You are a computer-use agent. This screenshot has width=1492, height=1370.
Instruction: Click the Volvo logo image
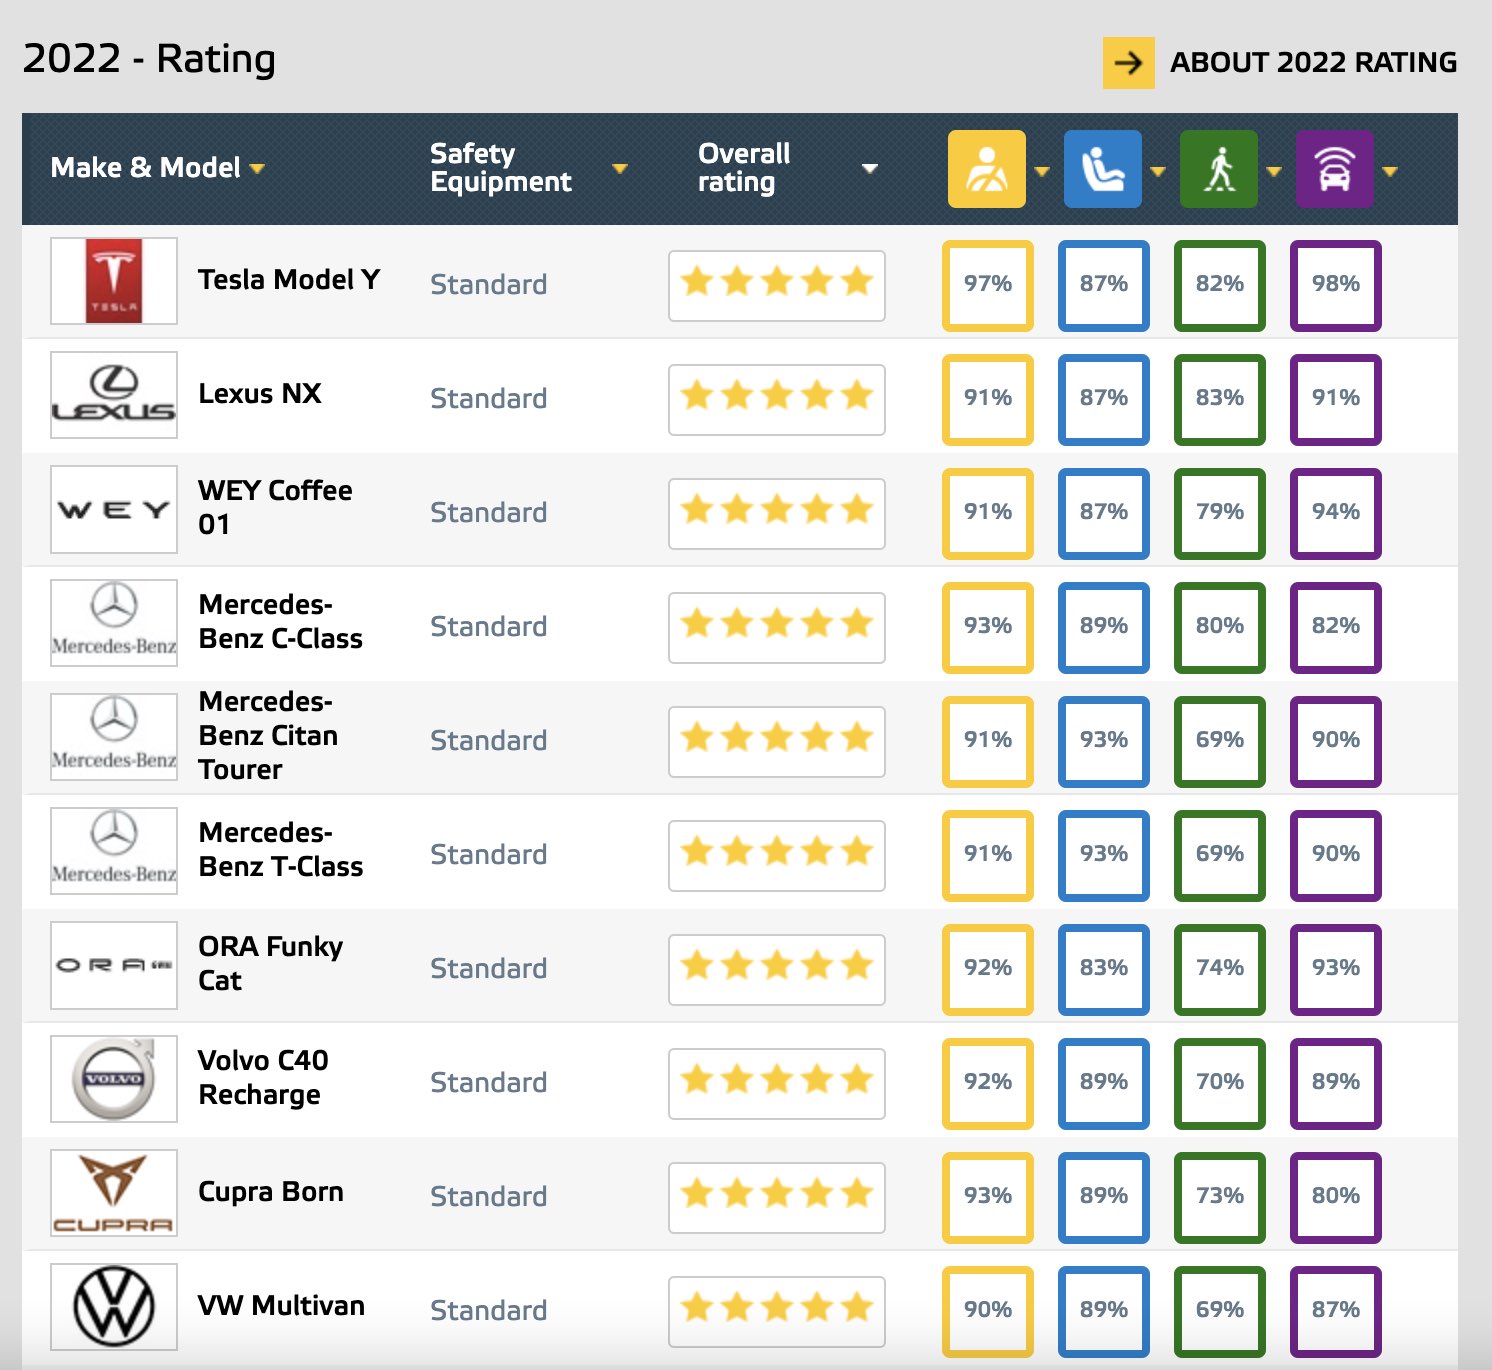pyautogui.click(x=114, y=1079)
